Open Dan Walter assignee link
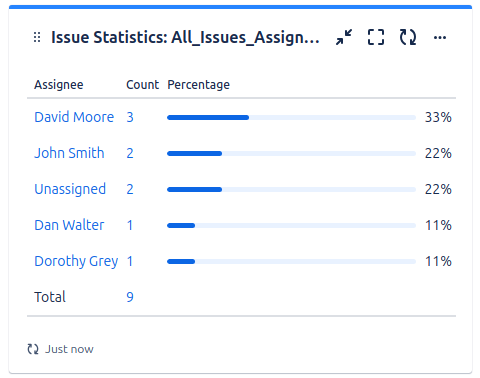This screenshot has height=378, width=480. [x=69, y=225]
